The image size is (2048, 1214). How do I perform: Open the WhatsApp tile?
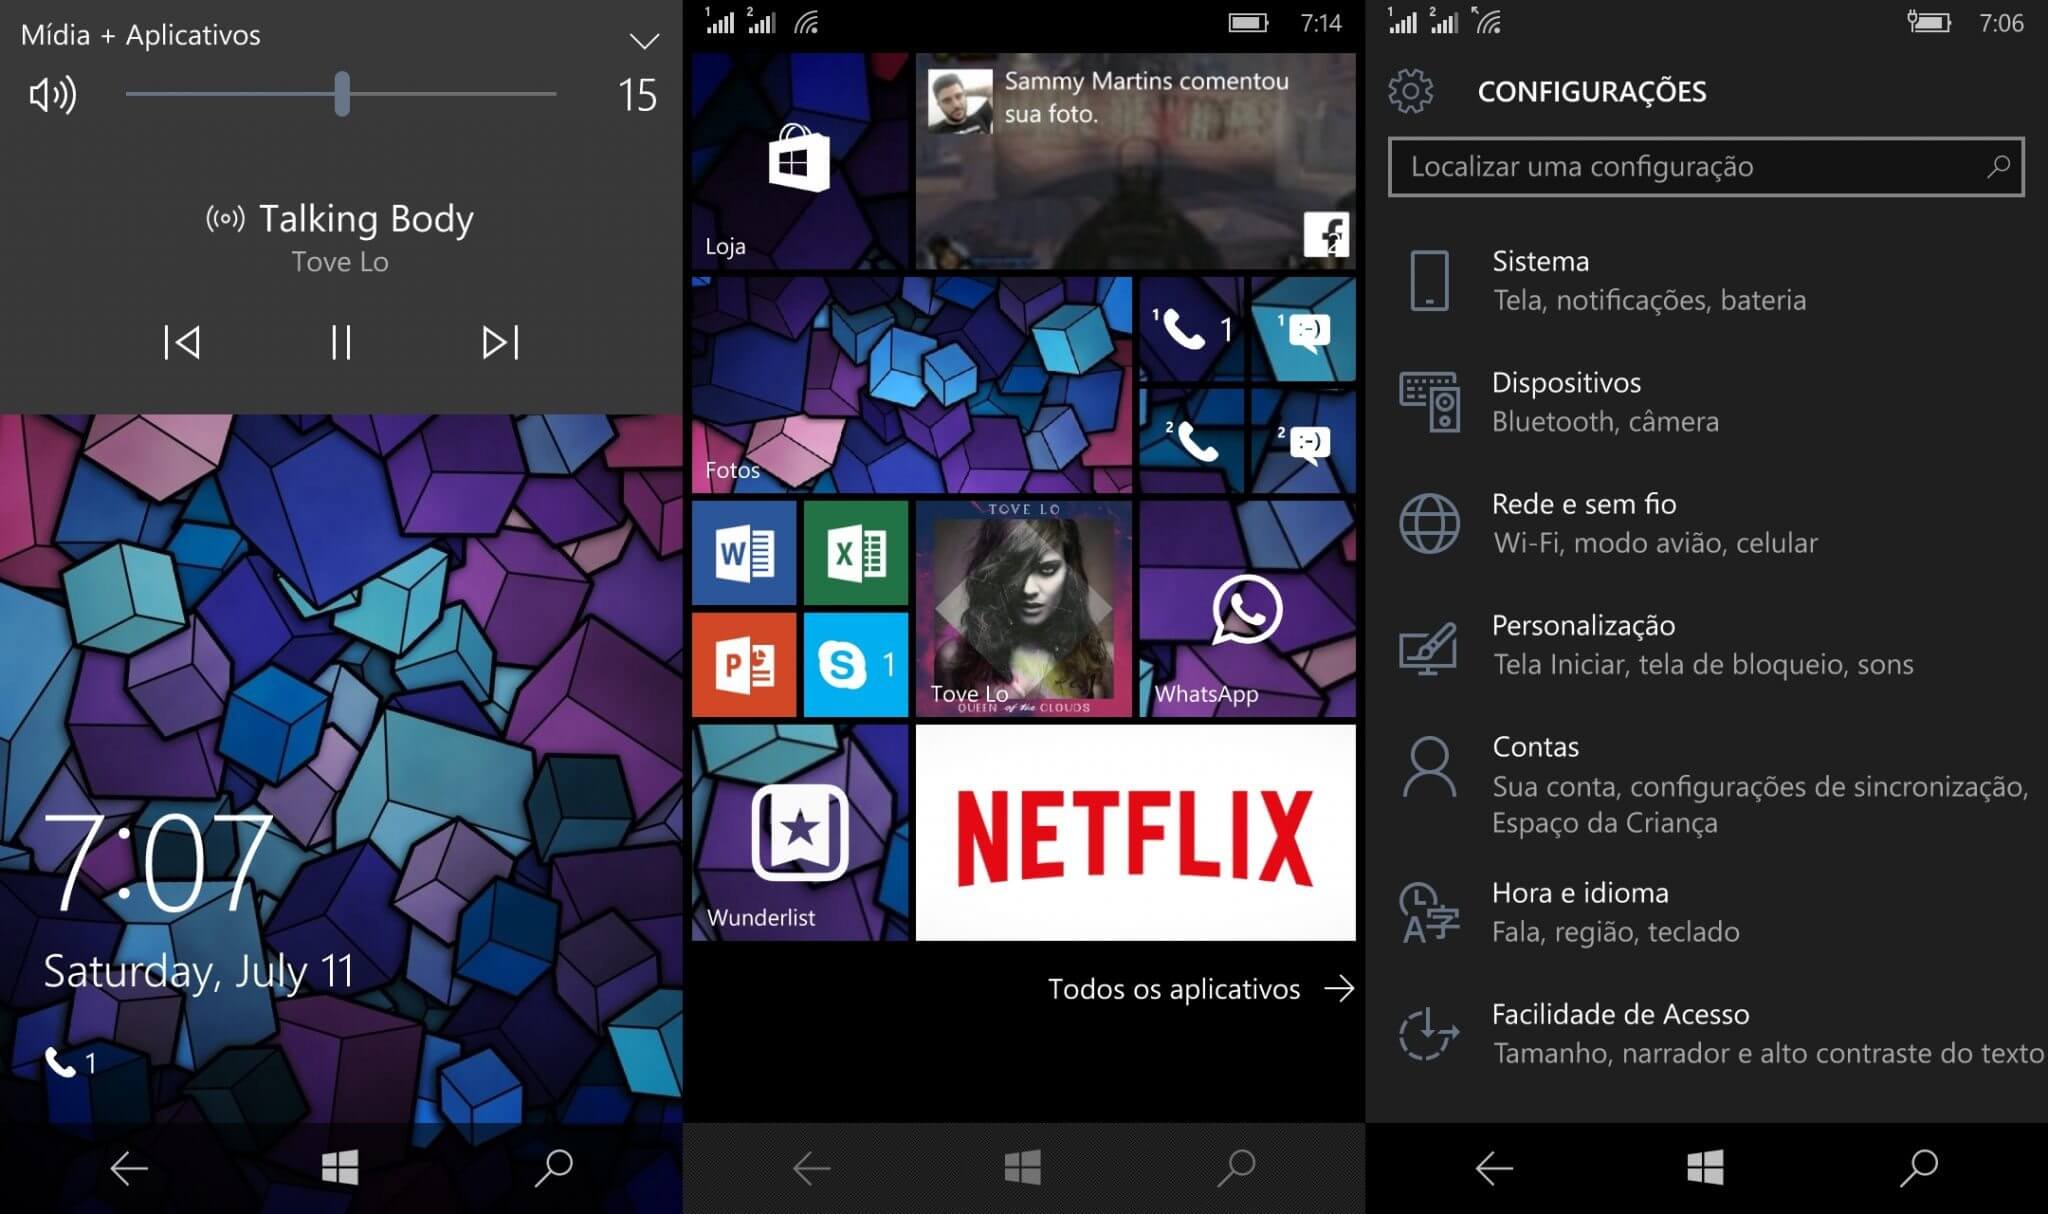tap(1248, 609)
